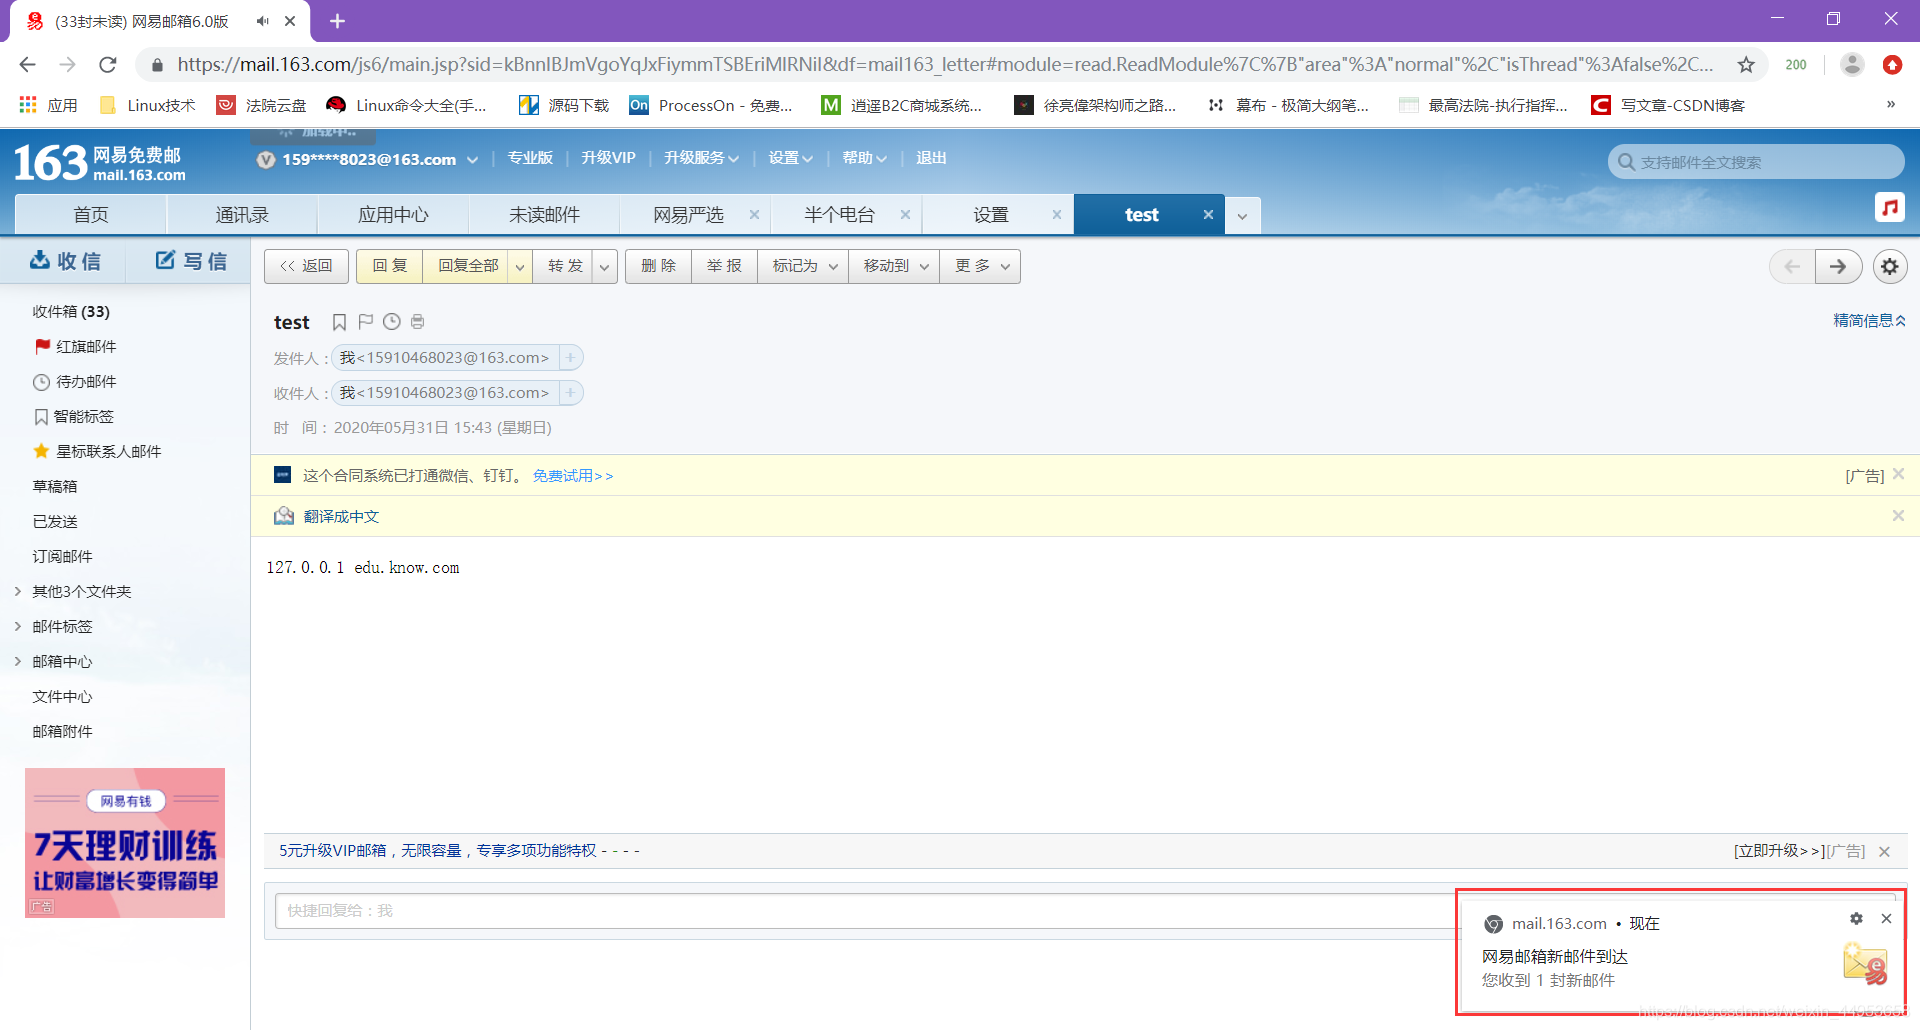Open the 更多 dropdown
This screenshot has width=1920, height=1030.
tap(980, 266)
